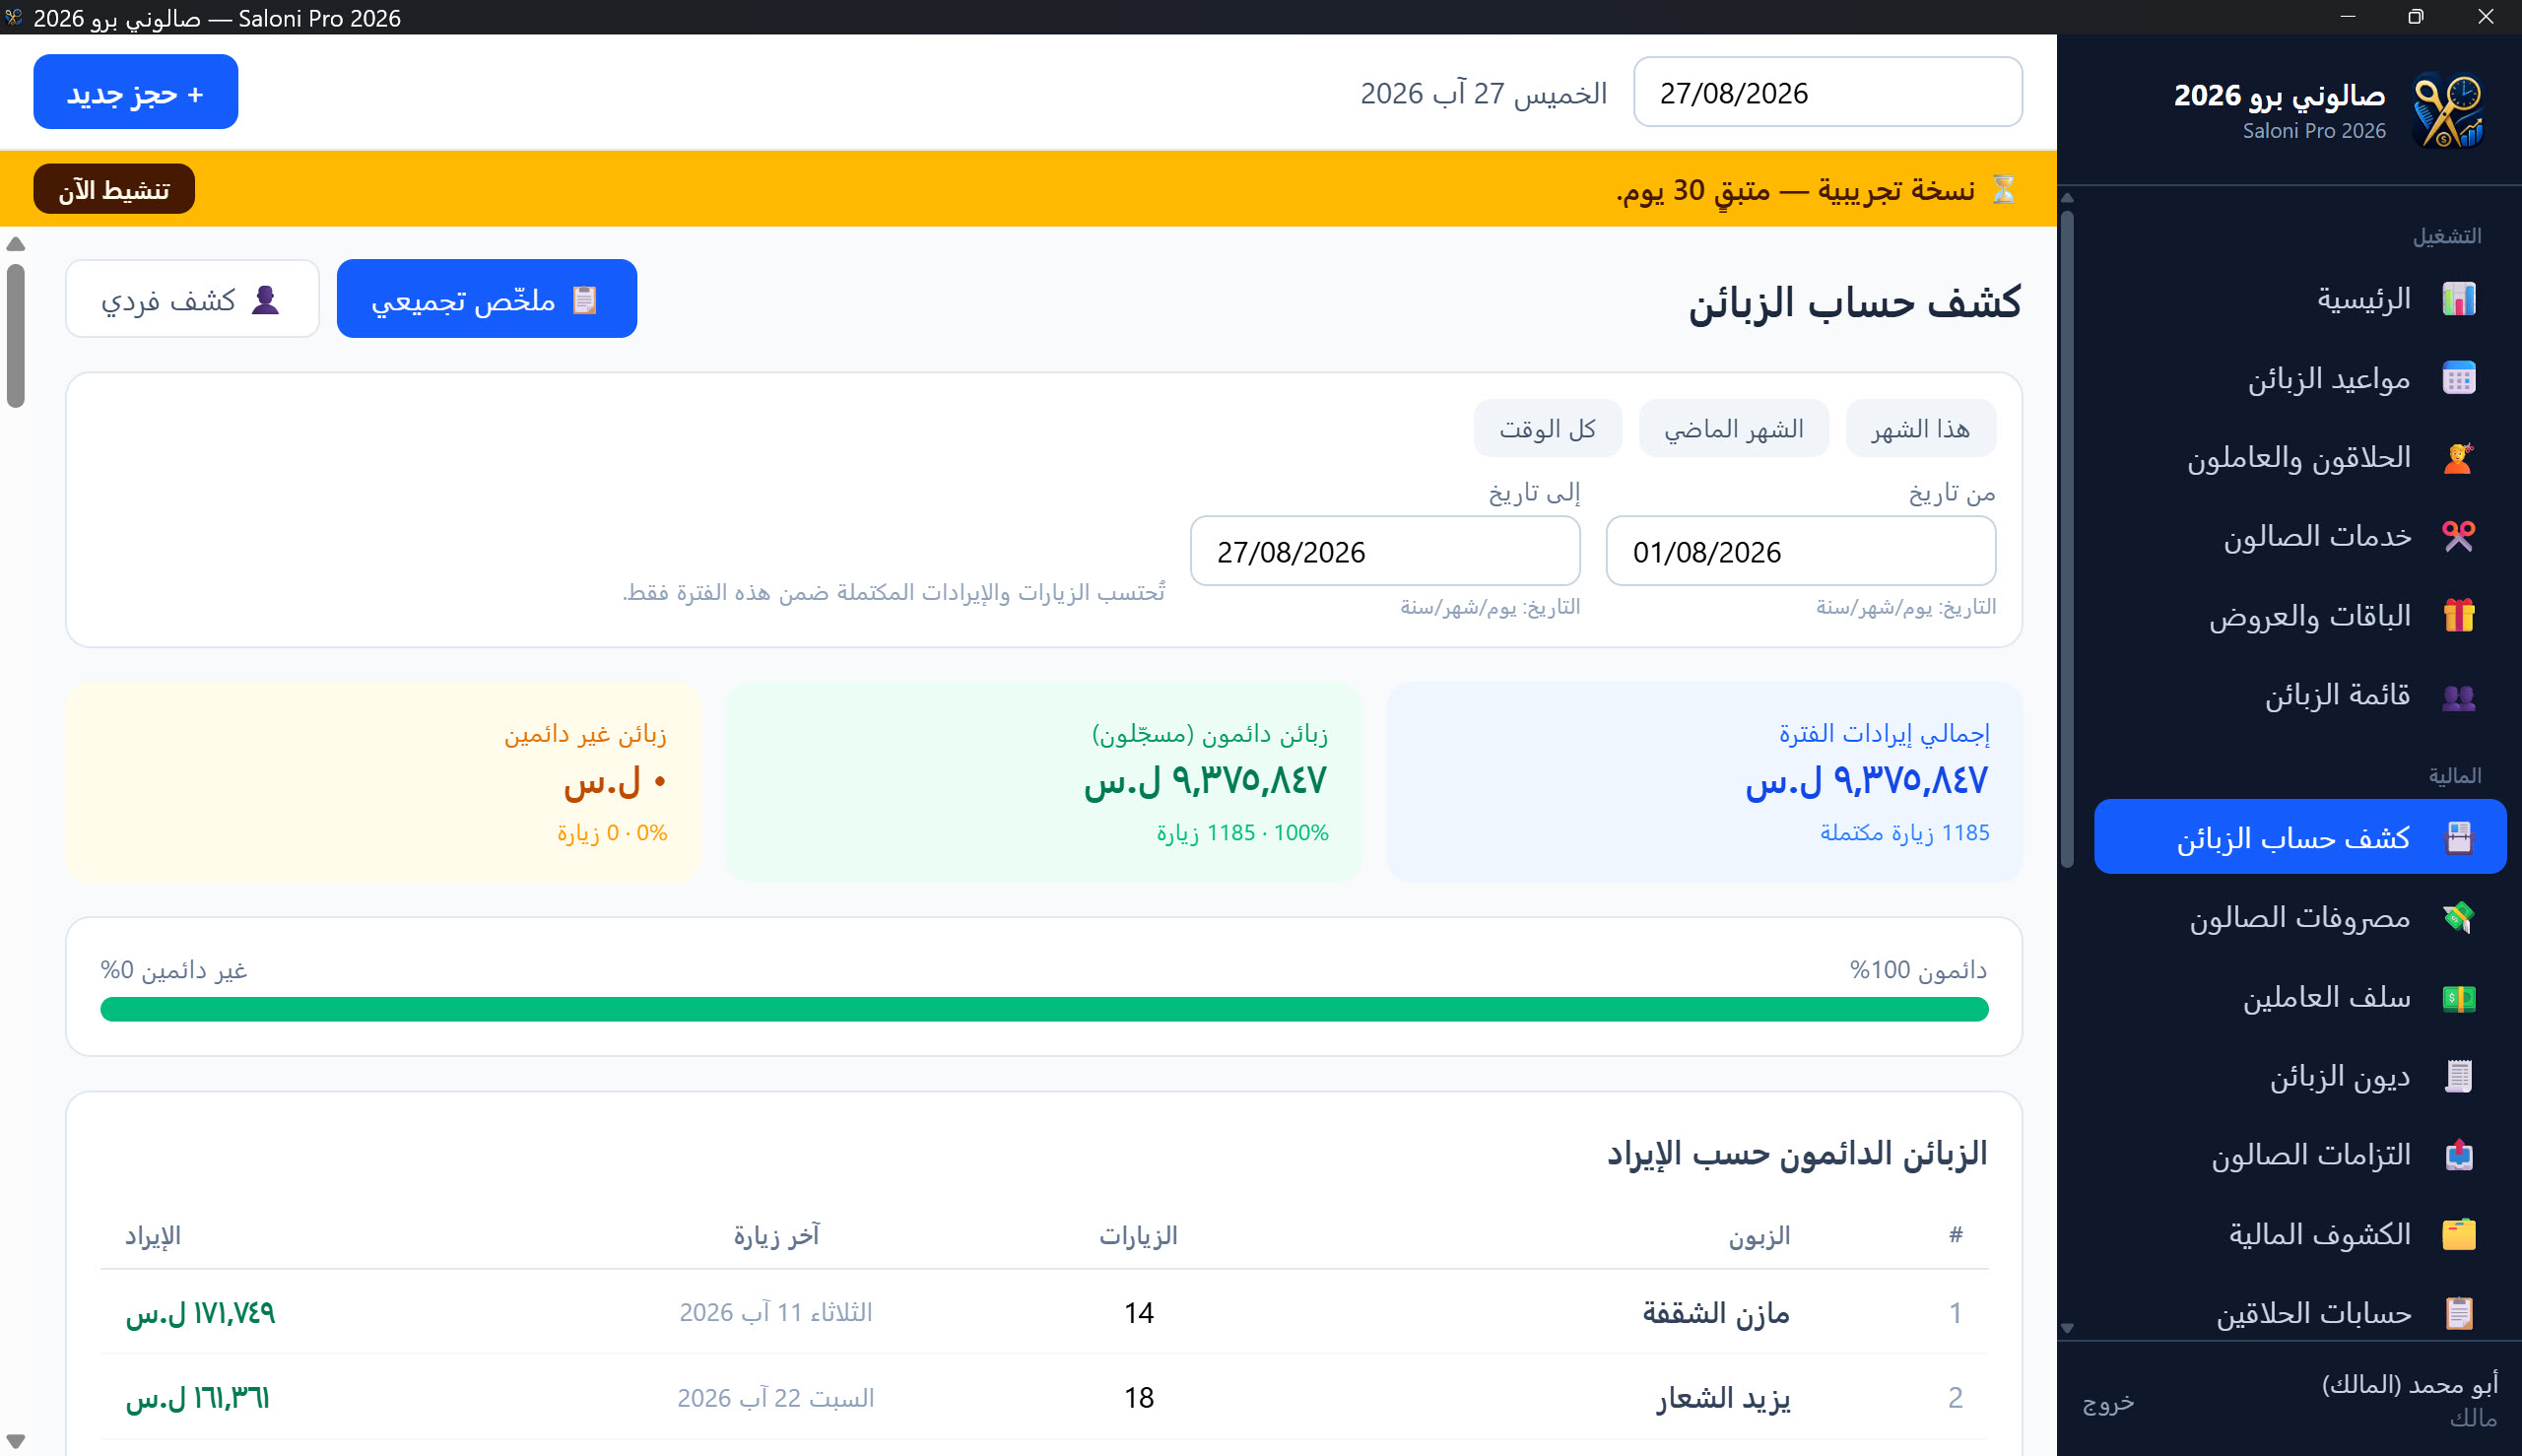Image resolution: width=2522 pixels, height=1456 pixels.
Task: Click الزيارات column header
Action: (1138, 1236)
